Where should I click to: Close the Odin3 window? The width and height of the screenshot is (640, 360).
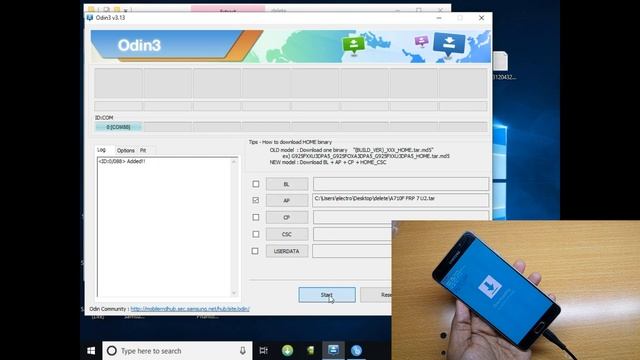(481, 18)
